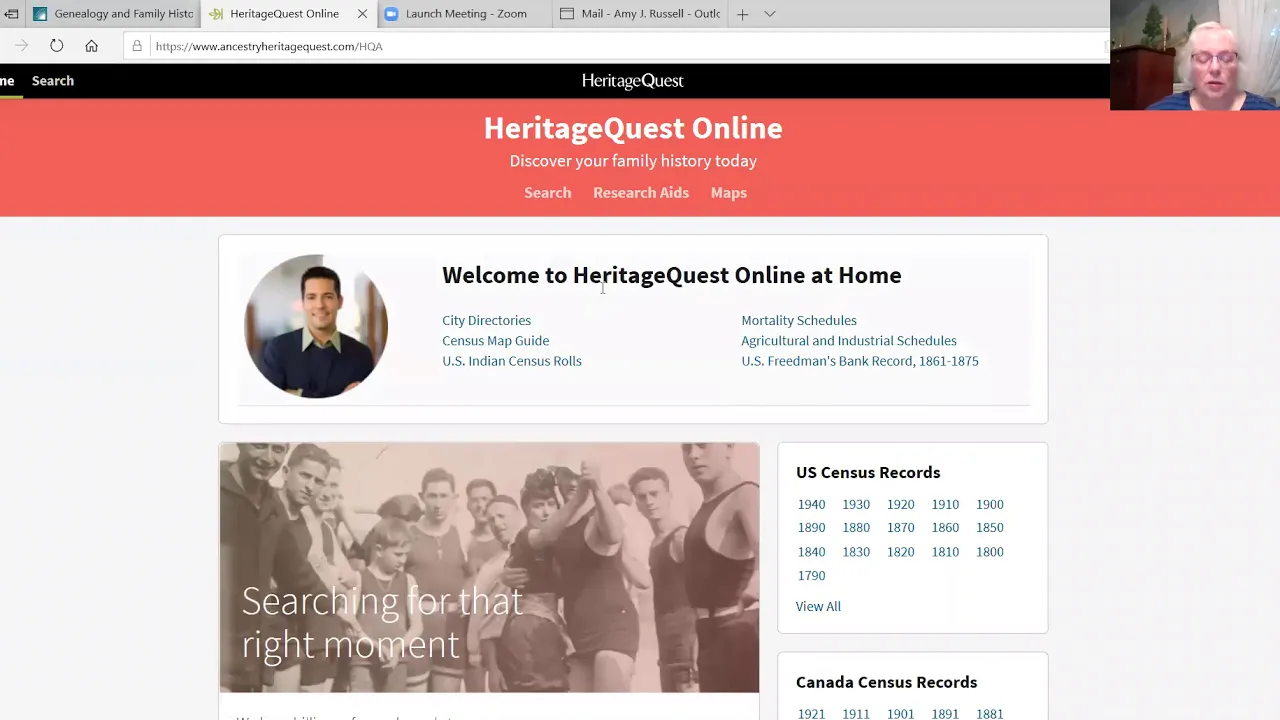Open City Directories link
The height and width of the screenshot is (720, 1280).
487,321
